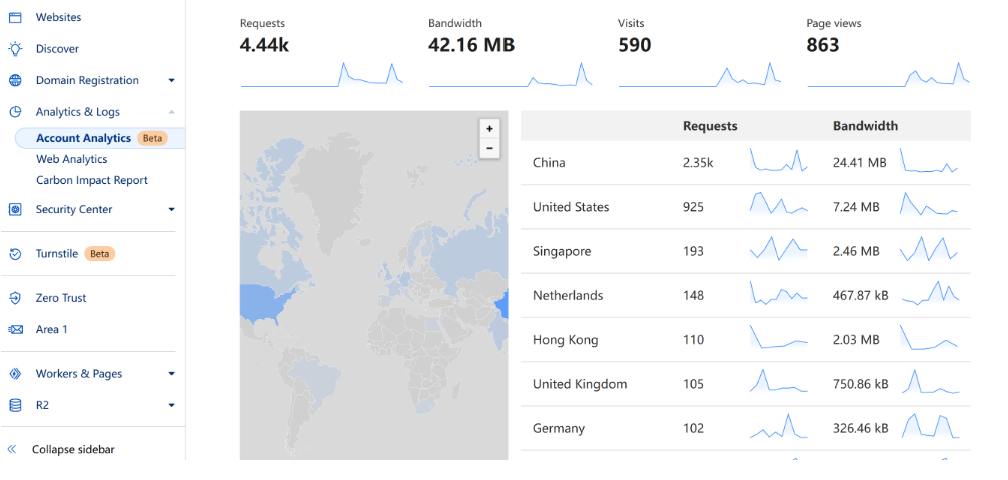The width and height of the screenshot is (1008, 480).
Task: Click the Bandwidth total sparkline chart
Action: pyautogui.click(x=510, y=75)
